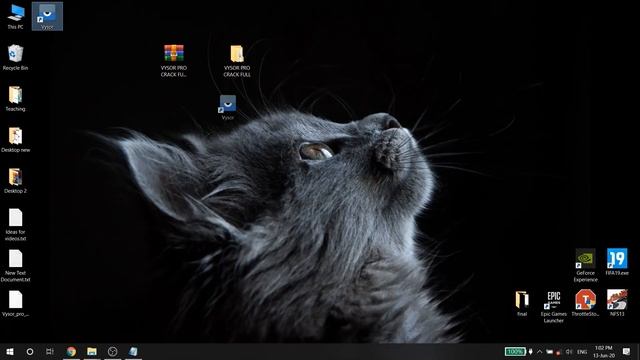640x360 pixels.
Task: Switch to Google Chrome in the taskbar
Action: pos(71,351)
